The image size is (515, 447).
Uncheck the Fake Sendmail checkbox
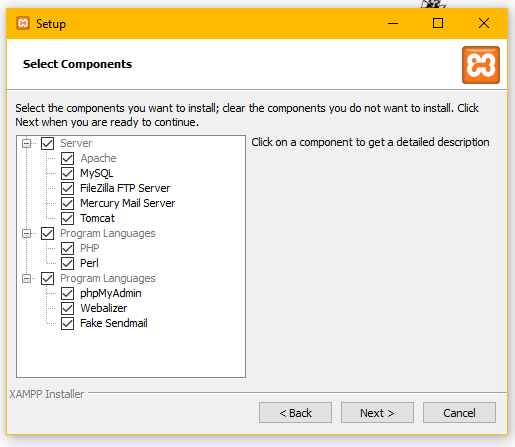(x=67, y=323)
